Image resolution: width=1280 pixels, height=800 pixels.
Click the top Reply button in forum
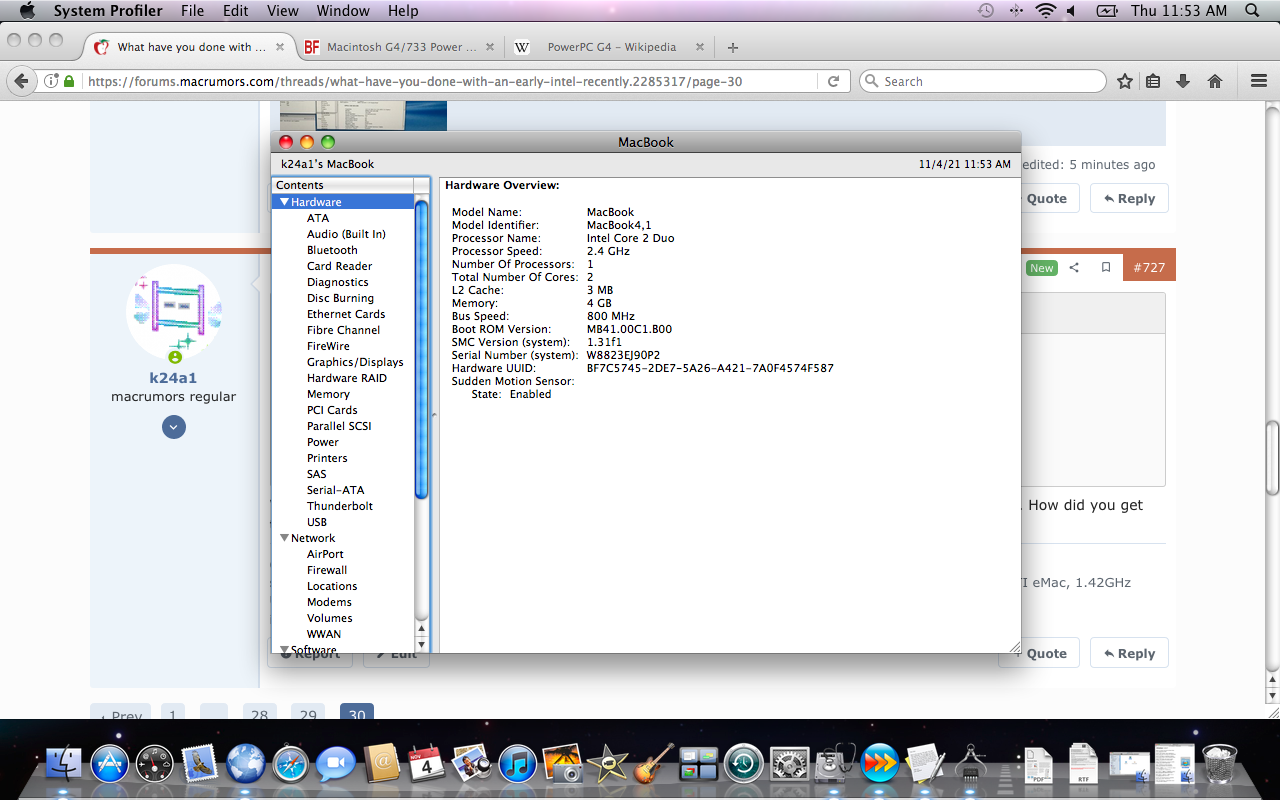tap(1129, 198)
